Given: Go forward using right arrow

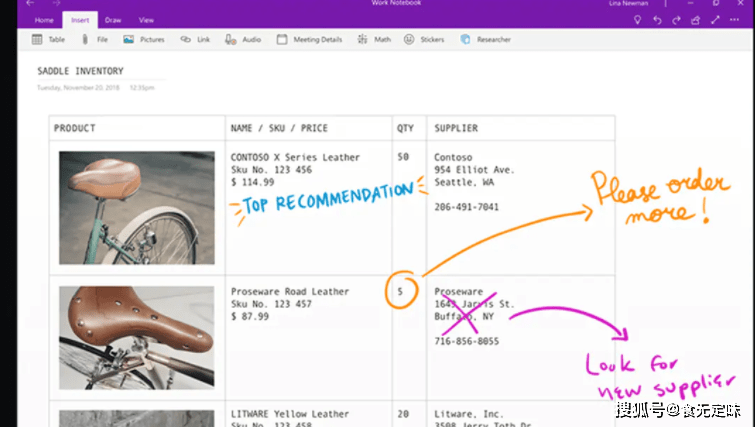Looking at the screenshot, I should pyautogui.click(x=56, y=3).
